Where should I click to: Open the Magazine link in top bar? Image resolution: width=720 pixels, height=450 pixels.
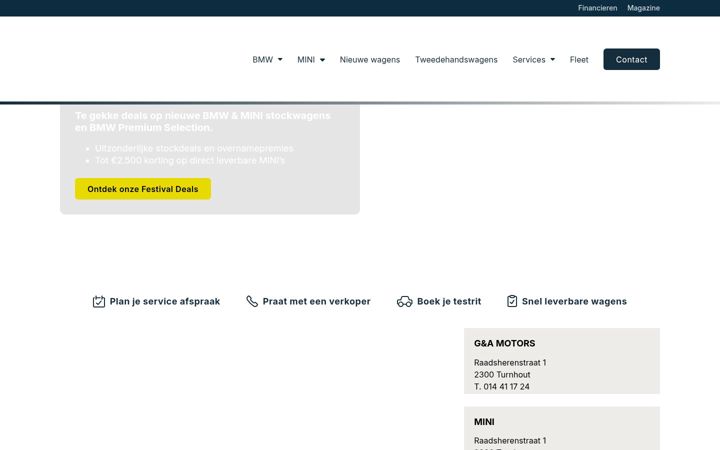[x=643, y=8]
